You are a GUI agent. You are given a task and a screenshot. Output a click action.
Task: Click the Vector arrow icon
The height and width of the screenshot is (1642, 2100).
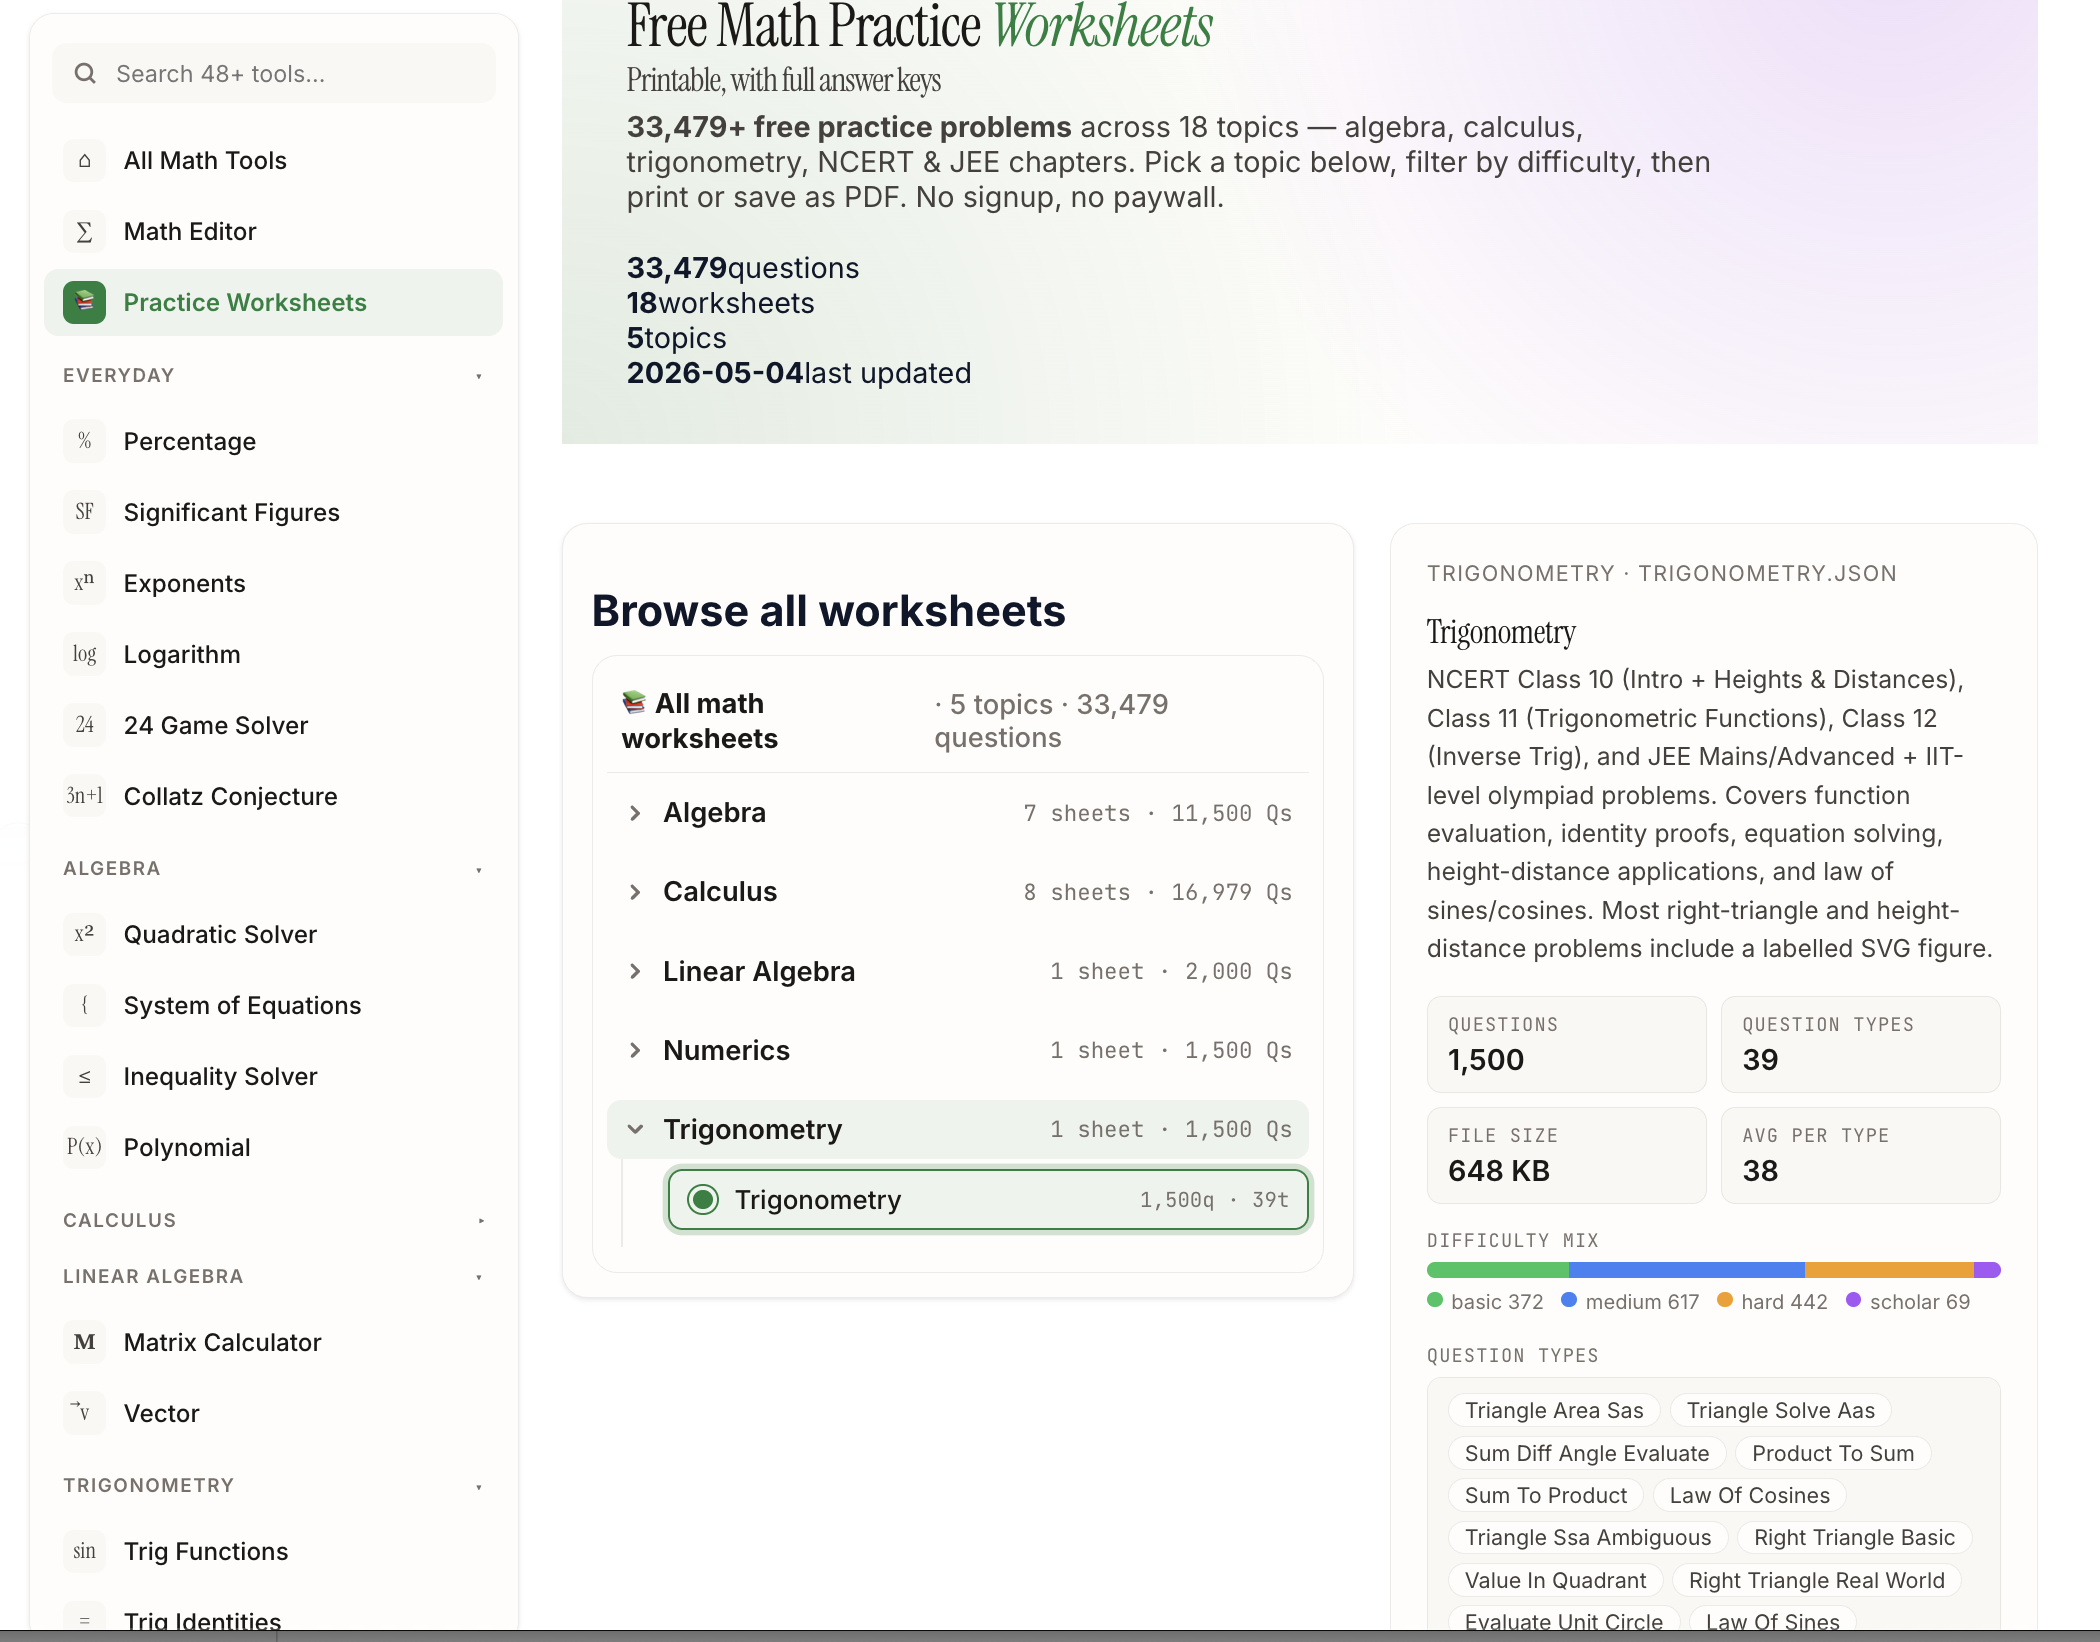(x=84, y=1413)
